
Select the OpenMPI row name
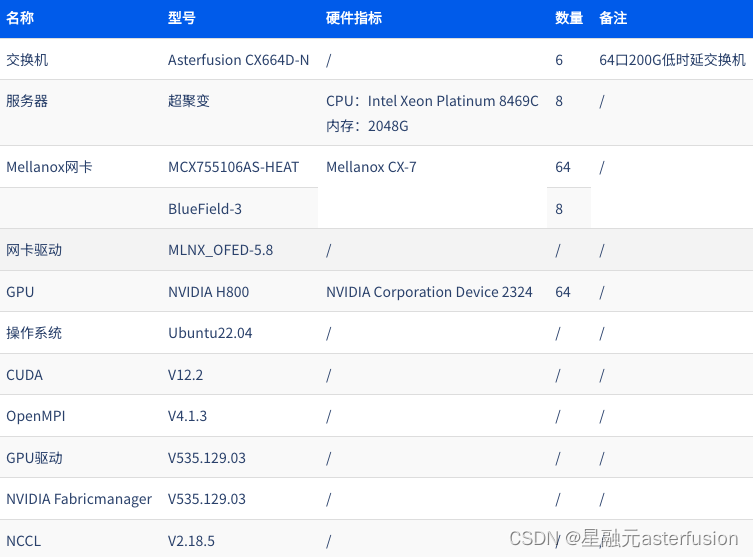[36, 416]
